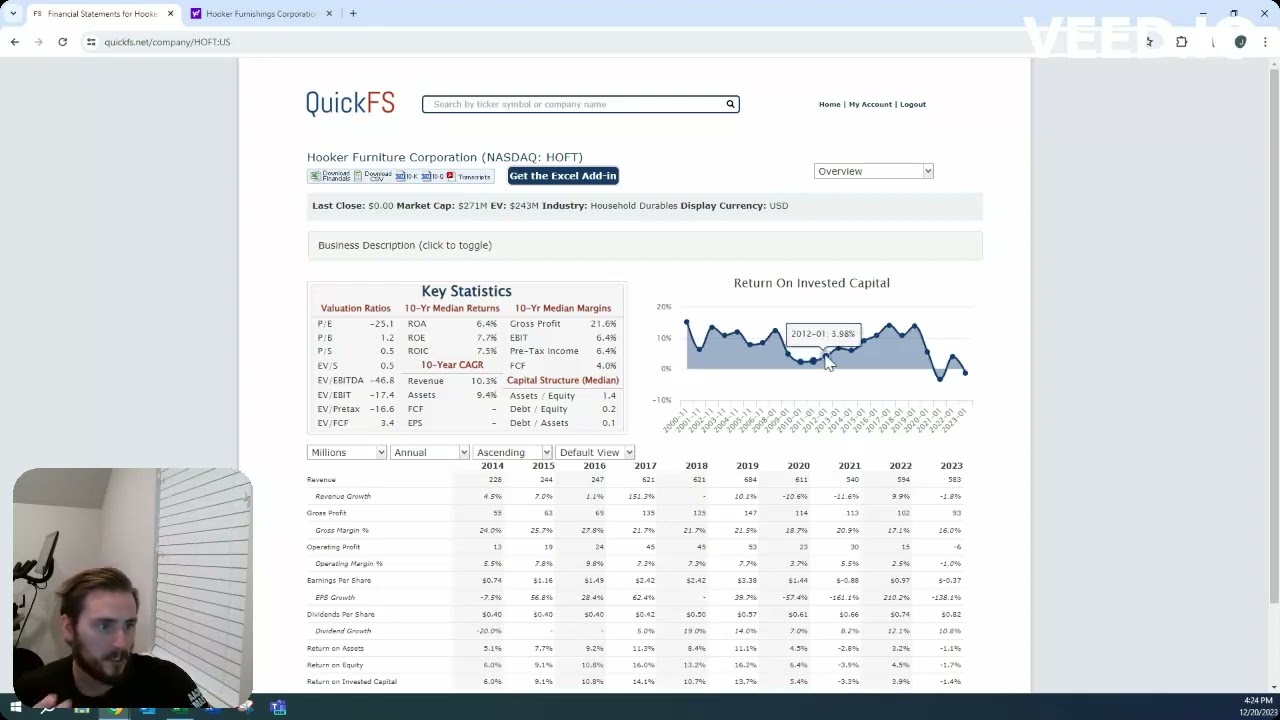Click the search magnifier icon
Screen dimensions: 1280x720
point(730,104)
